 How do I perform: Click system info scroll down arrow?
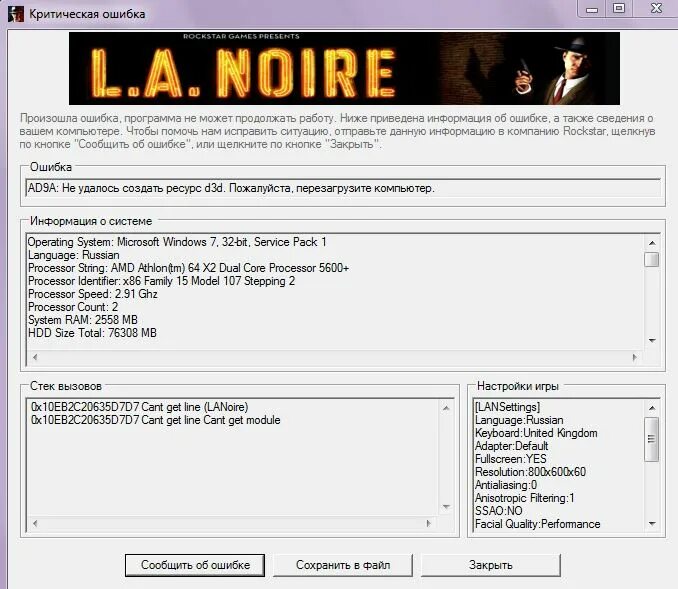[x=652, y=341]
